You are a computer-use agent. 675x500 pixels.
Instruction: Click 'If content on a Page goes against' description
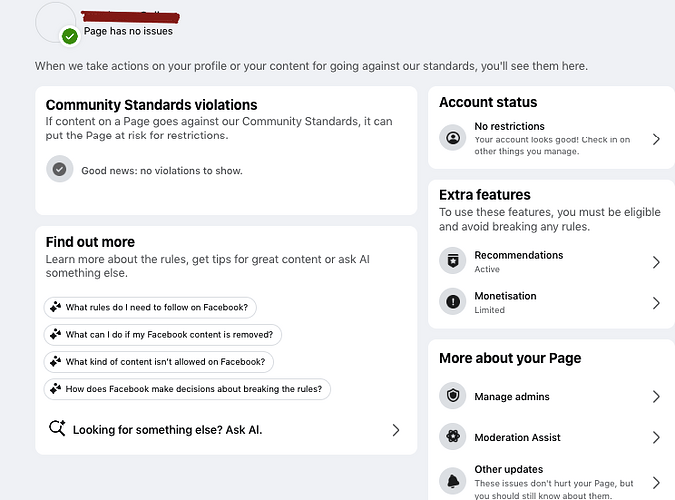click(x=219, y=128)
